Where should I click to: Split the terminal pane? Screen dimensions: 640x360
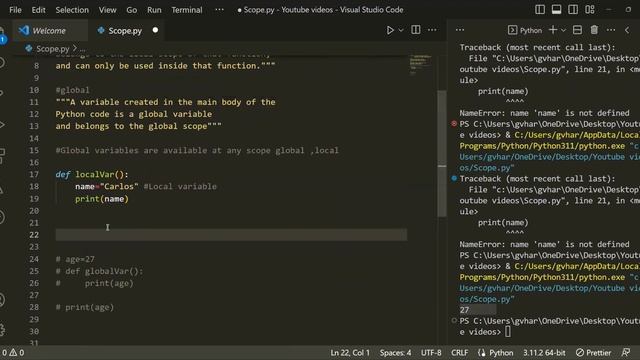(x=577, y=30)
